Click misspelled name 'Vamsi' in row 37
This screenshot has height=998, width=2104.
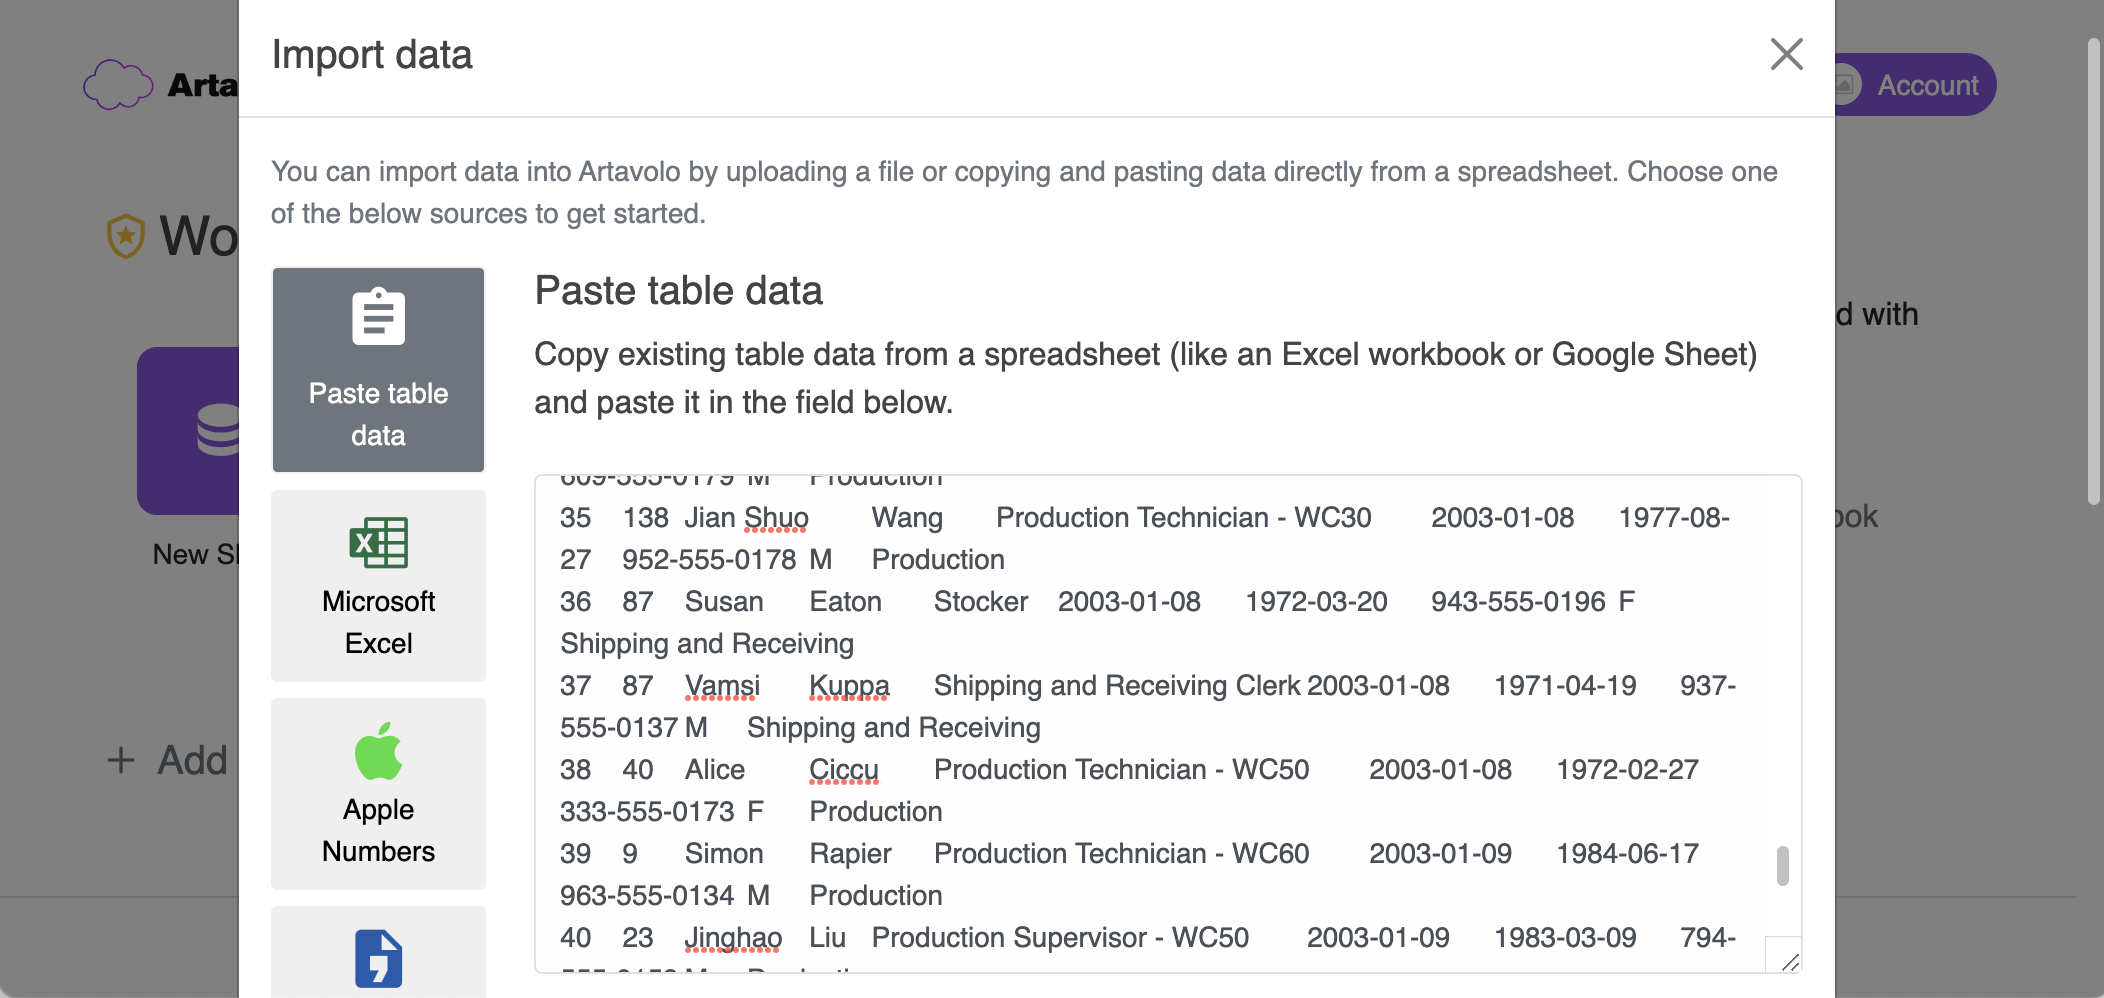[722, 686]
